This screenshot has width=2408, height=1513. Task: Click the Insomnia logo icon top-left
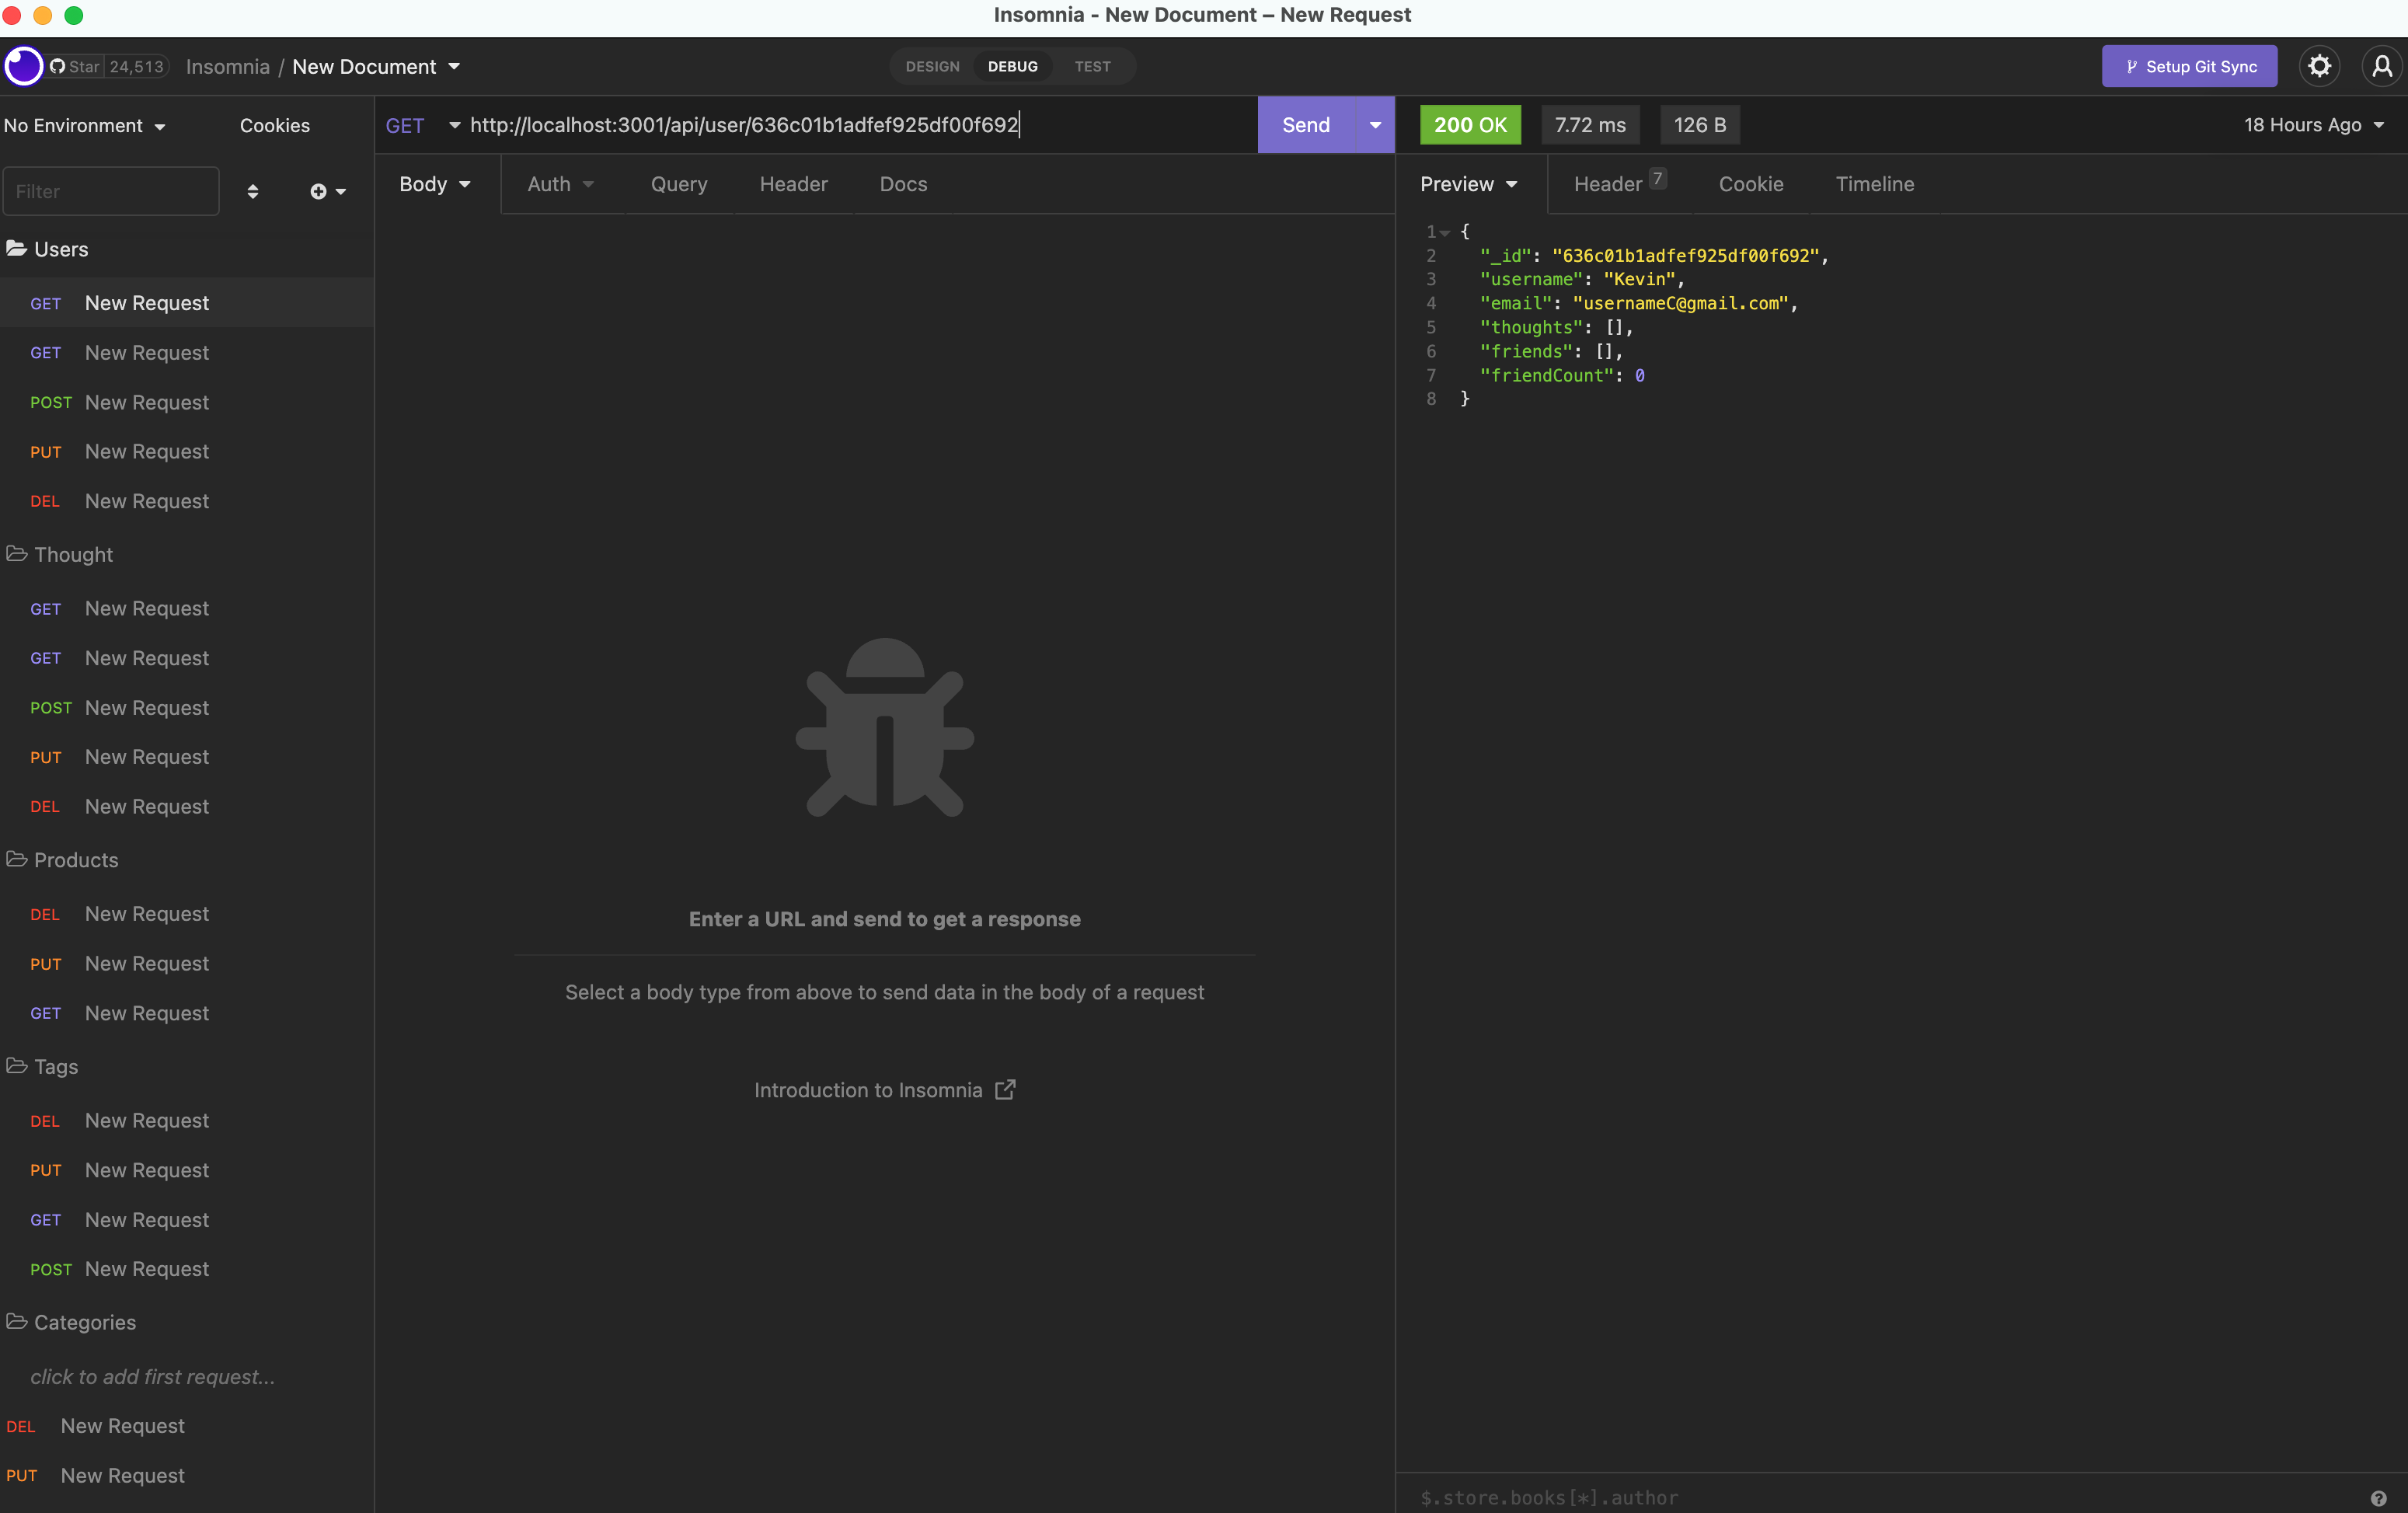point(23,66)
